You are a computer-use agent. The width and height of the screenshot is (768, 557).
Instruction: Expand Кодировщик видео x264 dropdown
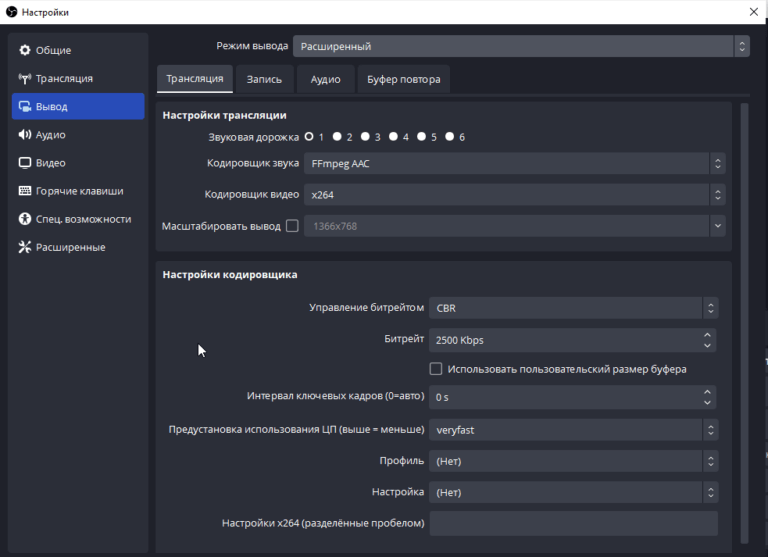(516, 194)
